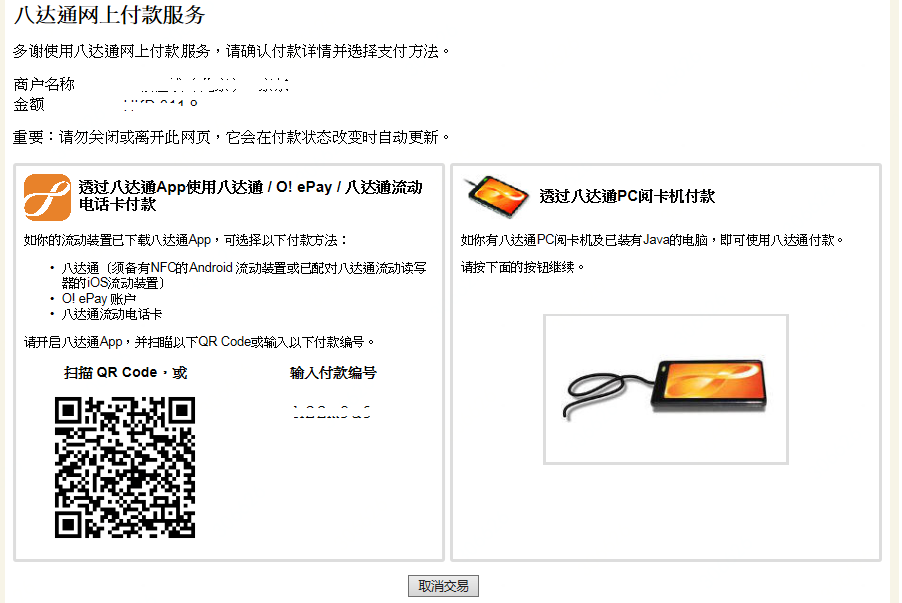Click the 金额 label
Image resolution: width=902 pixels, height=603 pixels.
[29, 104]
